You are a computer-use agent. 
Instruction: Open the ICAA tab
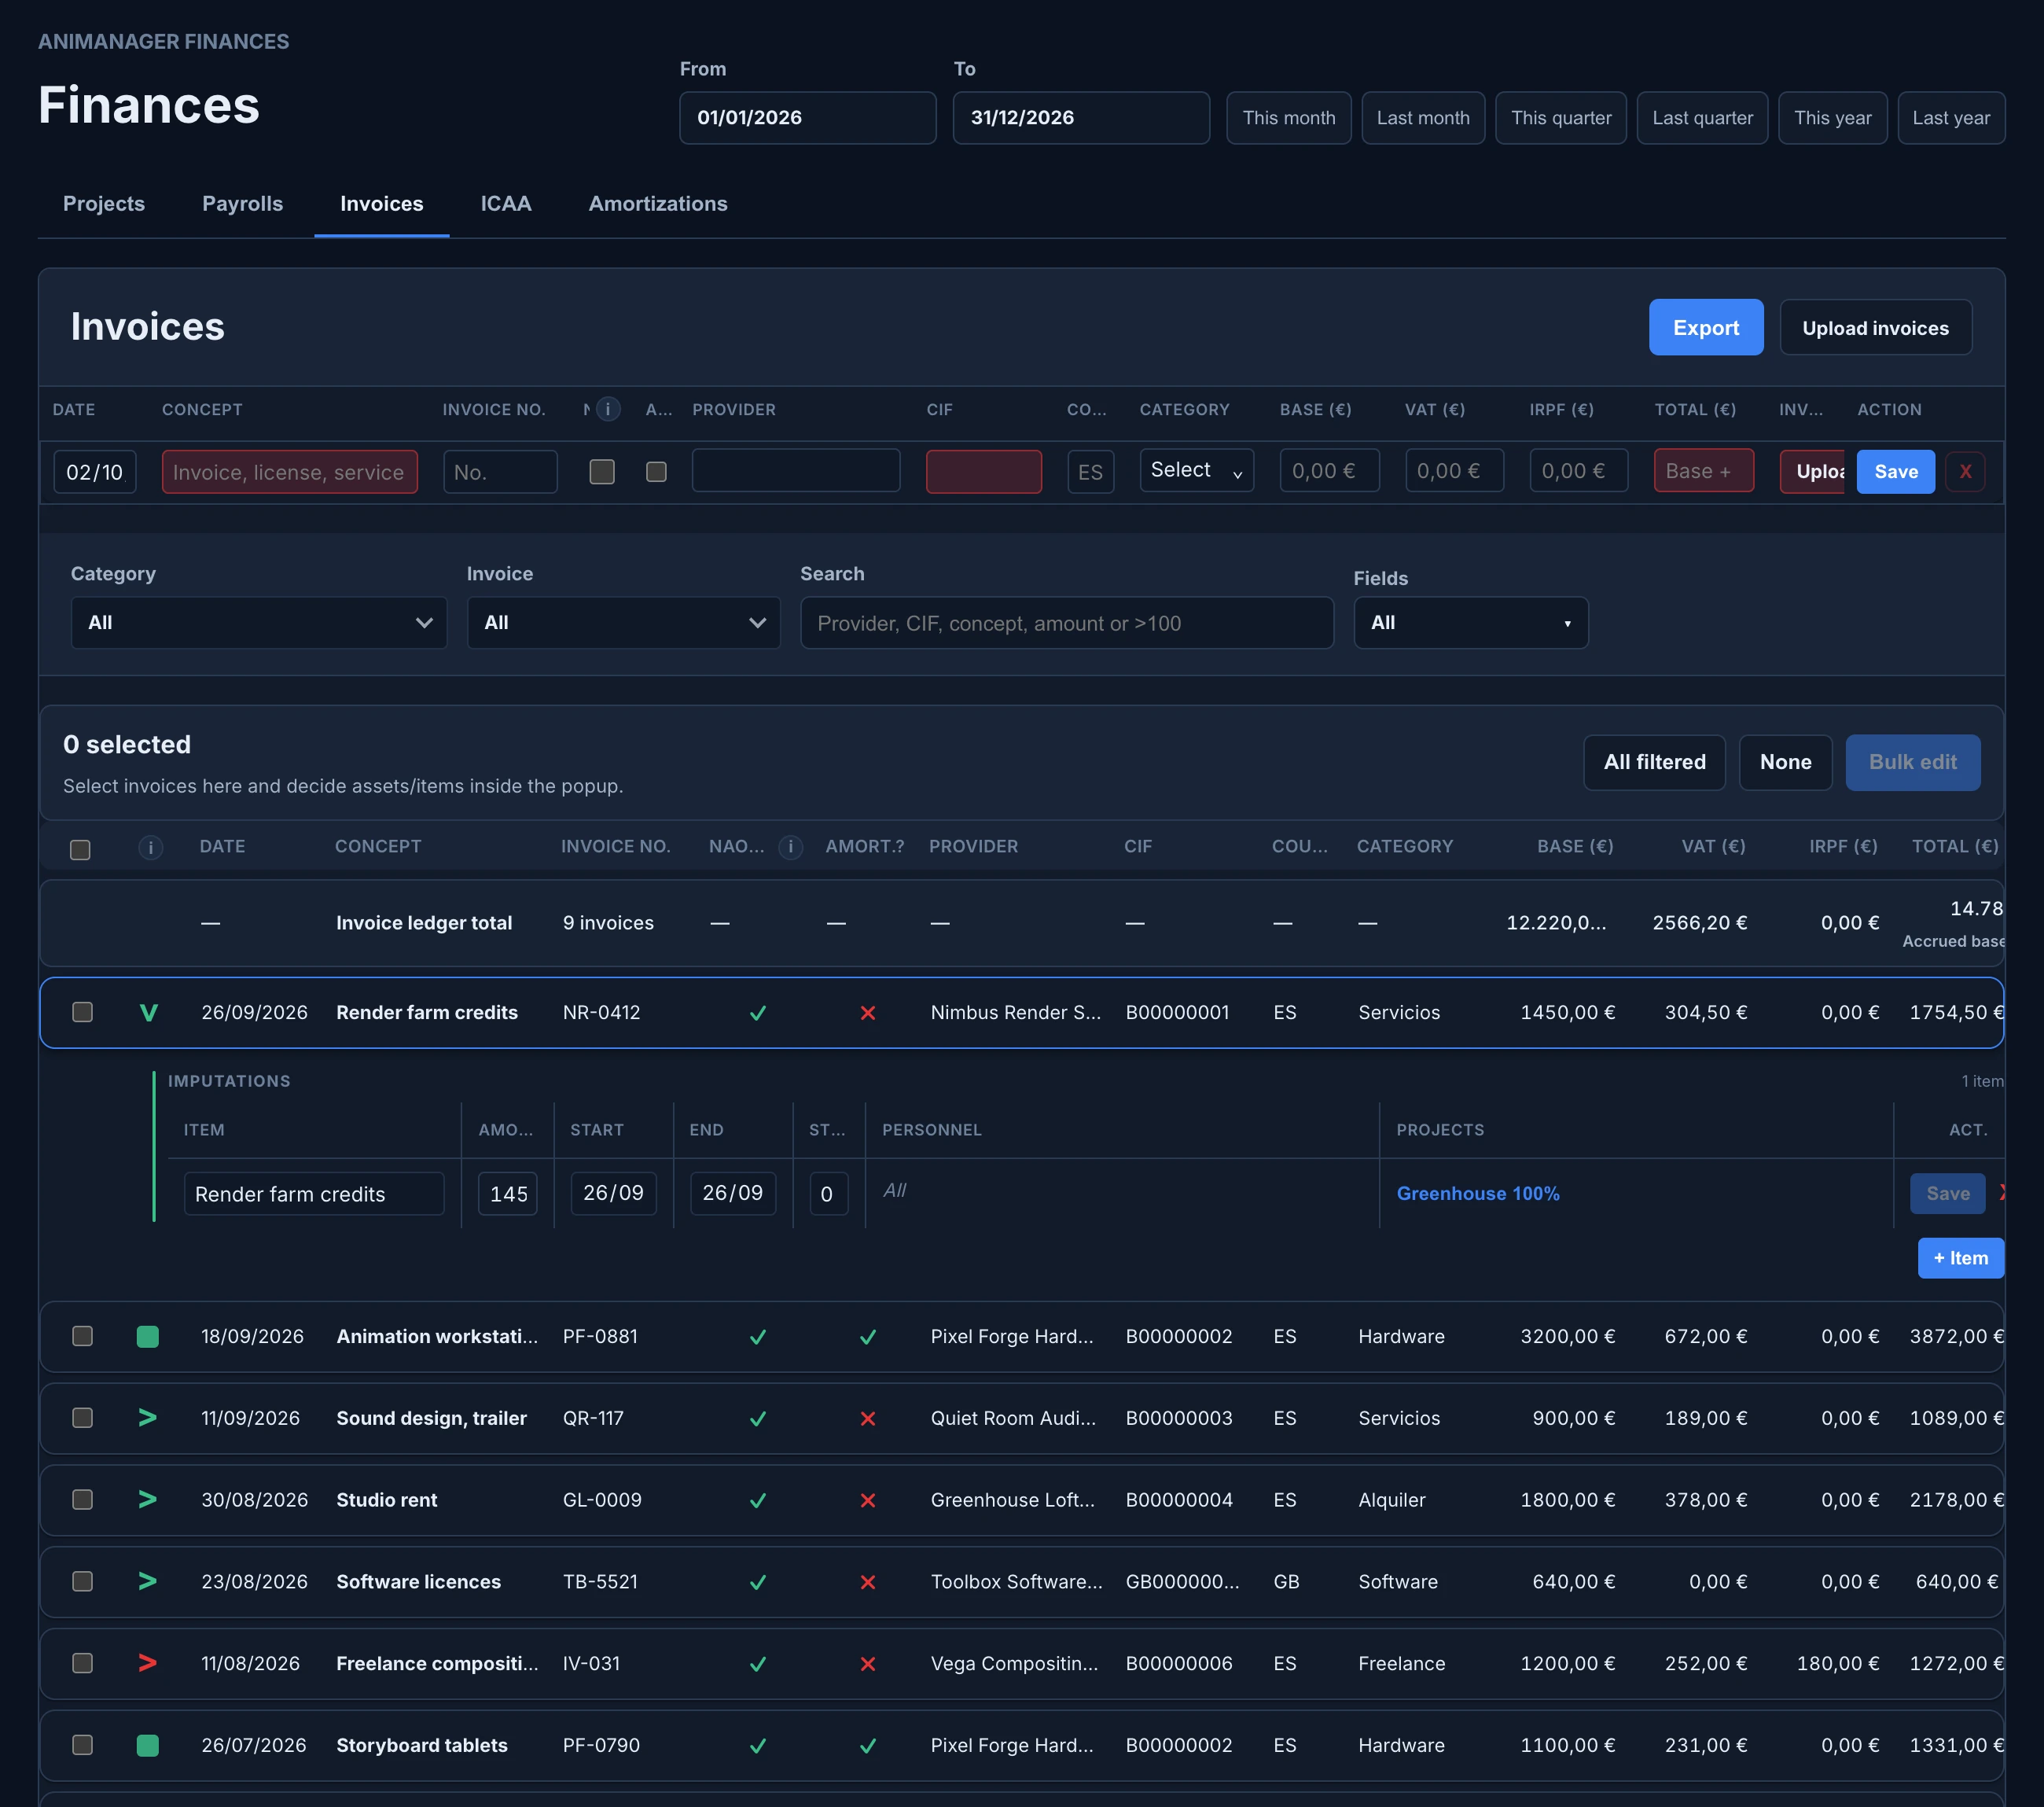coord(506,203)
